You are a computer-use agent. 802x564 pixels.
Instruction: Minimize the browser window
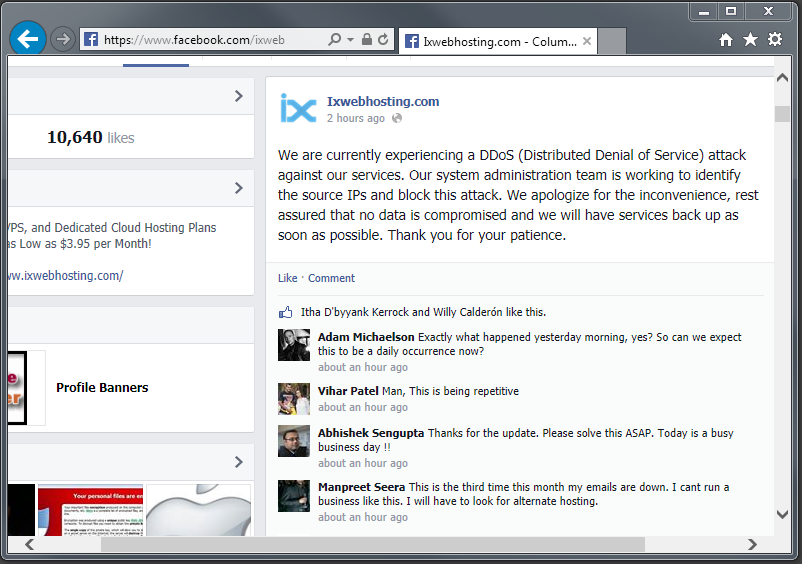click(x=704, y=11)
